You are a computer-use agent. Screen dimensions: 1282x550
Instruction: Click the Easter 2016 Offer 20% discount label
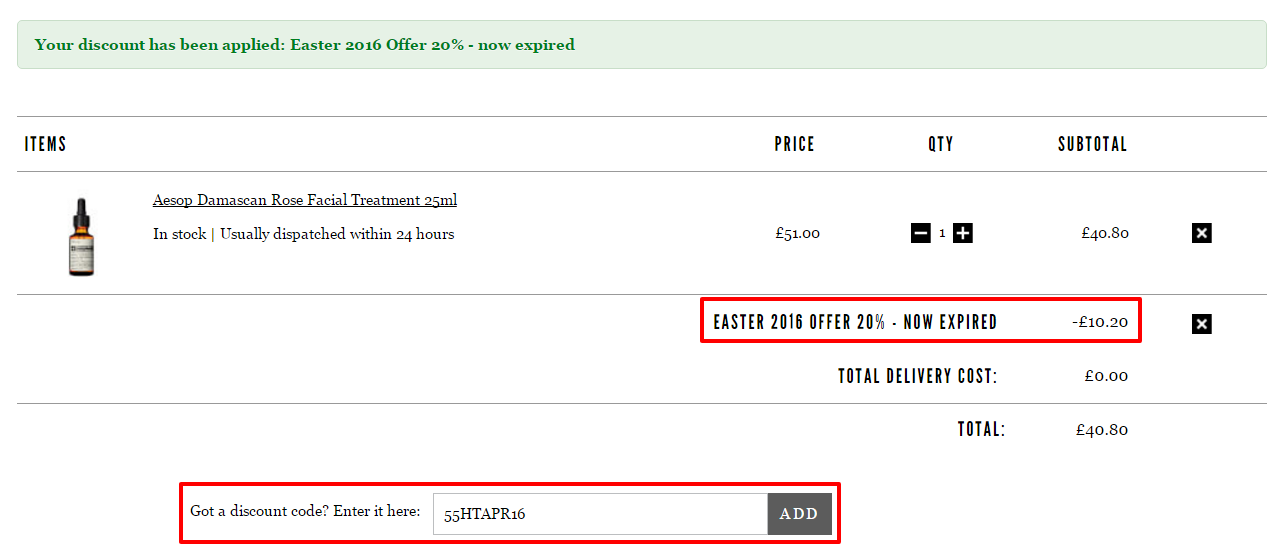point(855,322)
